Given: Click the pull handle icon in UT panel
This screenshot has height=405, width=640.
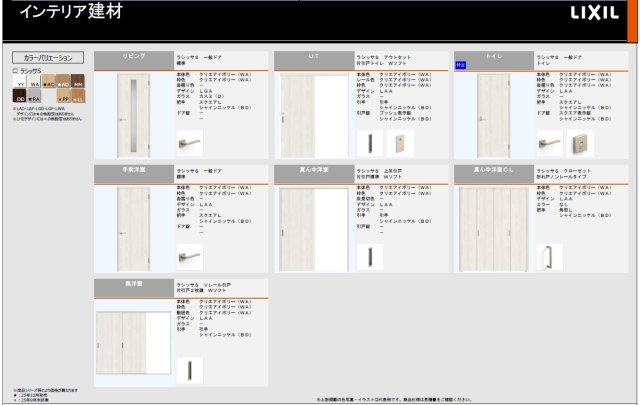Looking at the screenshot, I should [368, 142].
